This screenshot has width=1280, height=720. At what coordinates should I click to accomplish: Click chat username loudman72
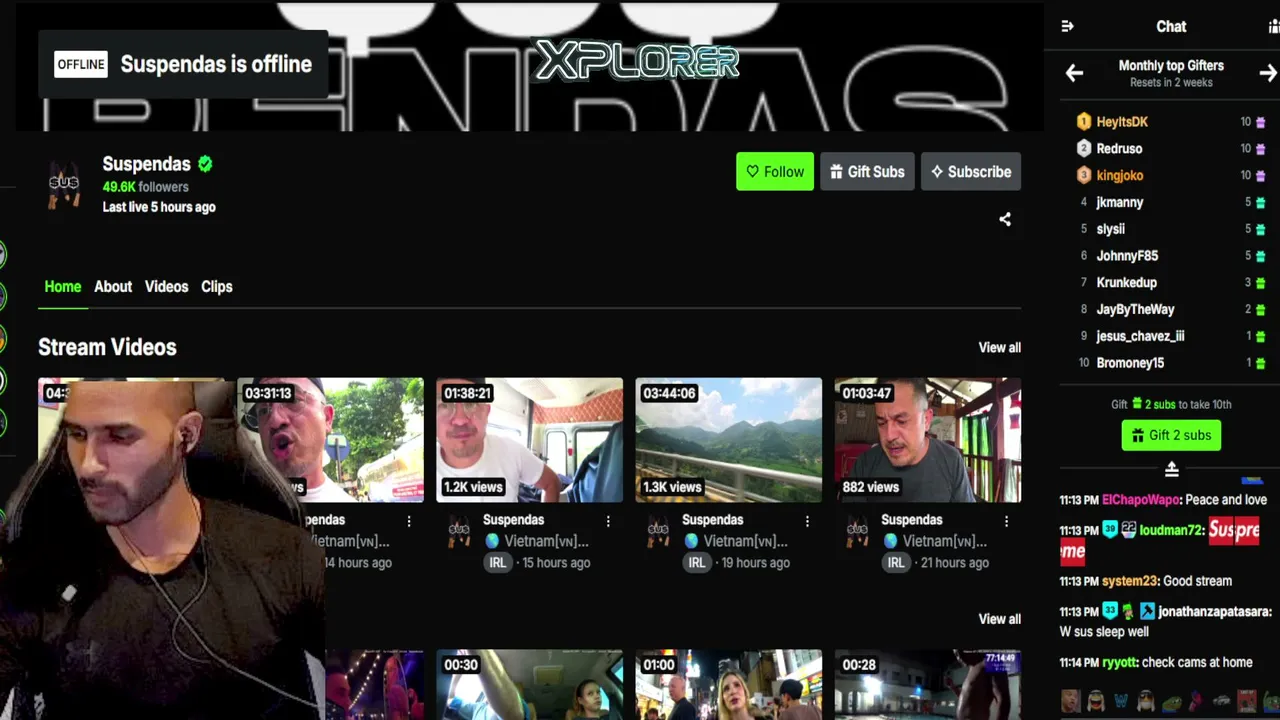coord(1171,530)
